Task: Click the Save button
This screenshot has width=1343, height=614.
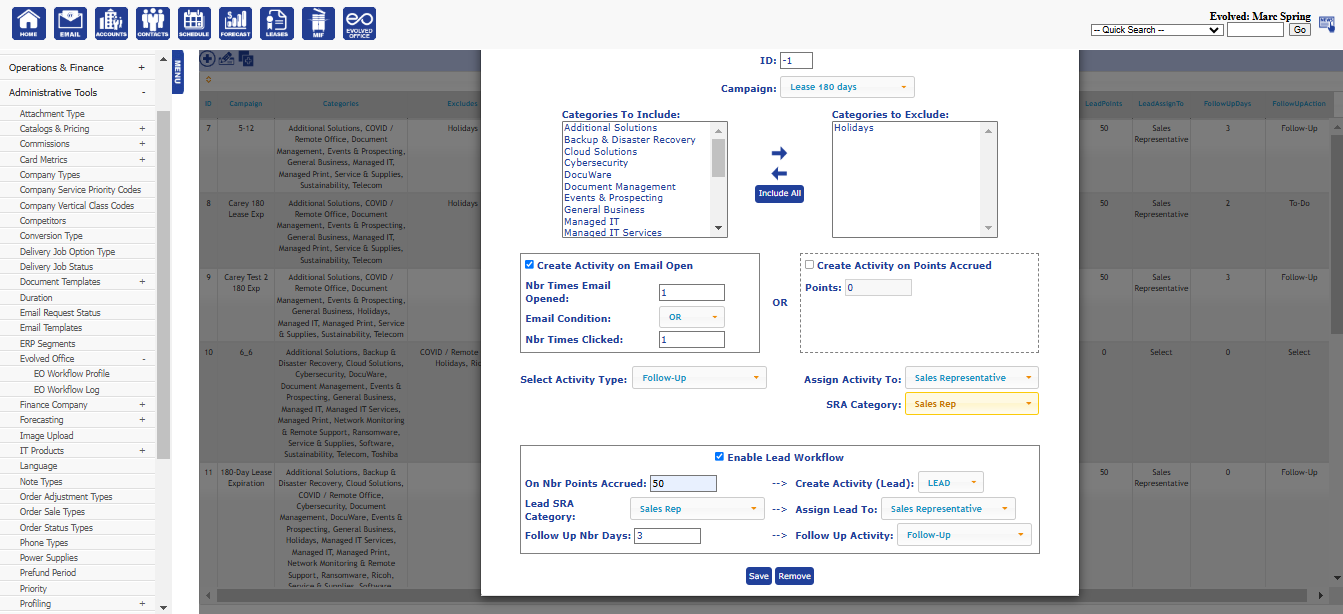Action: coord(759,576)
